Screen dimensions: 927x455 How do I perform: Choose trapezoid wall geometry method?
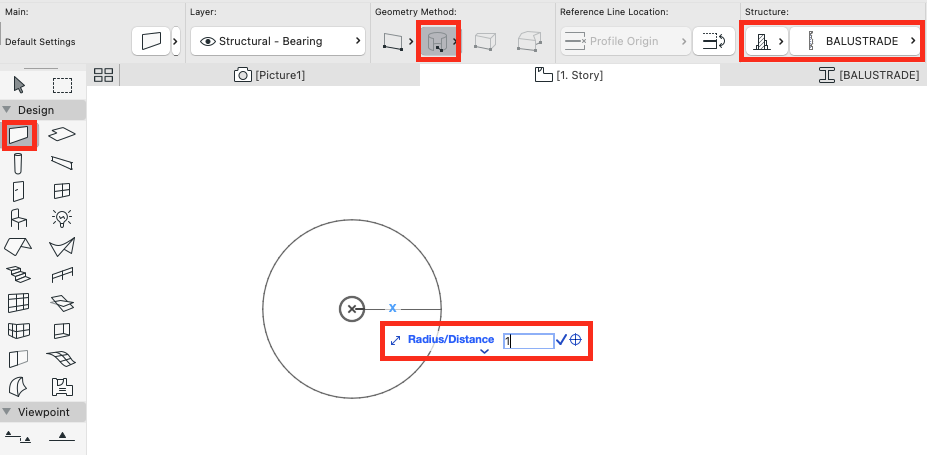(485, 41)
